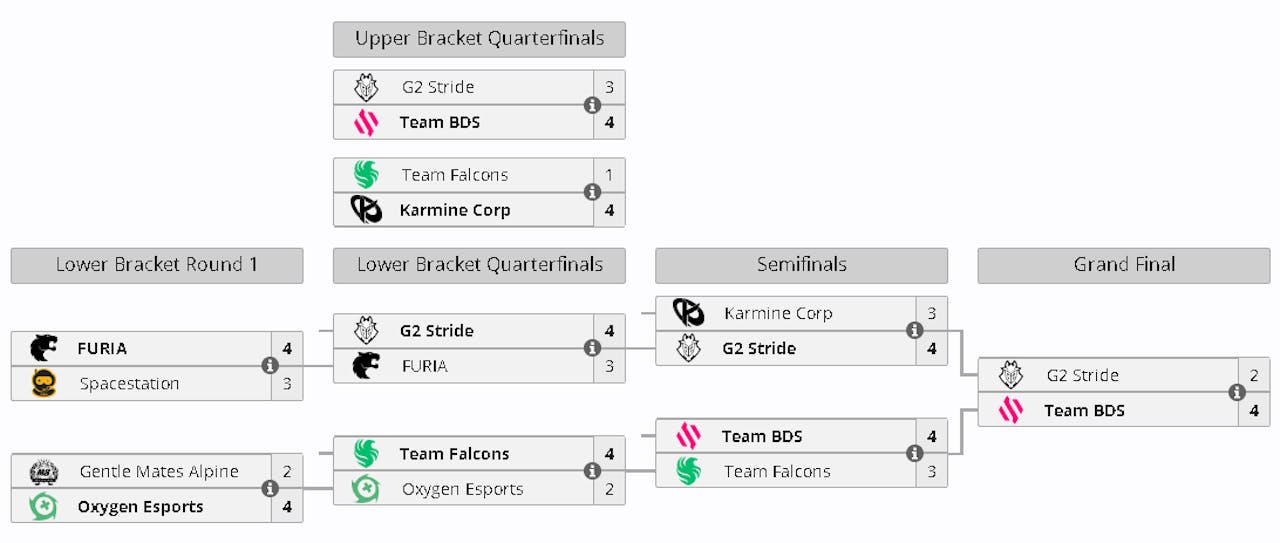Open Team BDS in the Grand Final

[x=1084, y=411]
